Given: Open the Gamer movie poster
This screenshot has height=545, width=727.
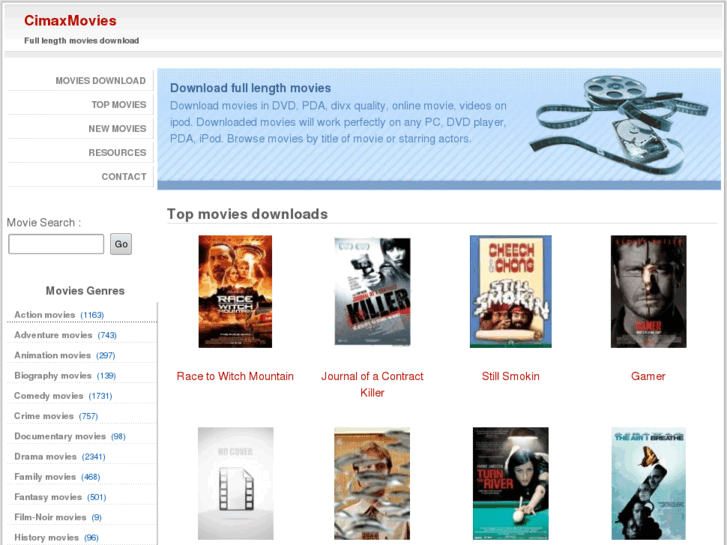Looking at the screenshot, I should 648,291.
